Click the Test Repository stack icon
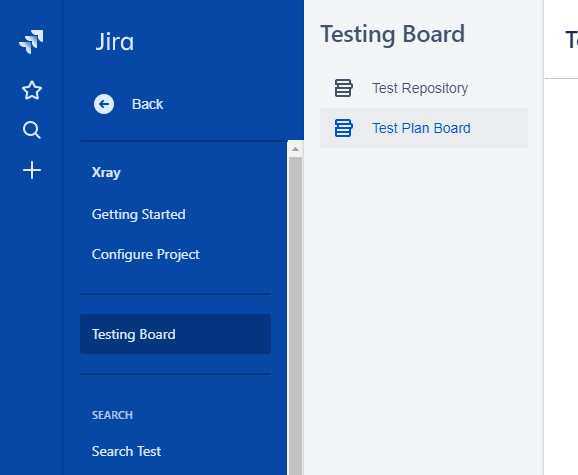Screen dimensions: 578x475 click(343, 88)
